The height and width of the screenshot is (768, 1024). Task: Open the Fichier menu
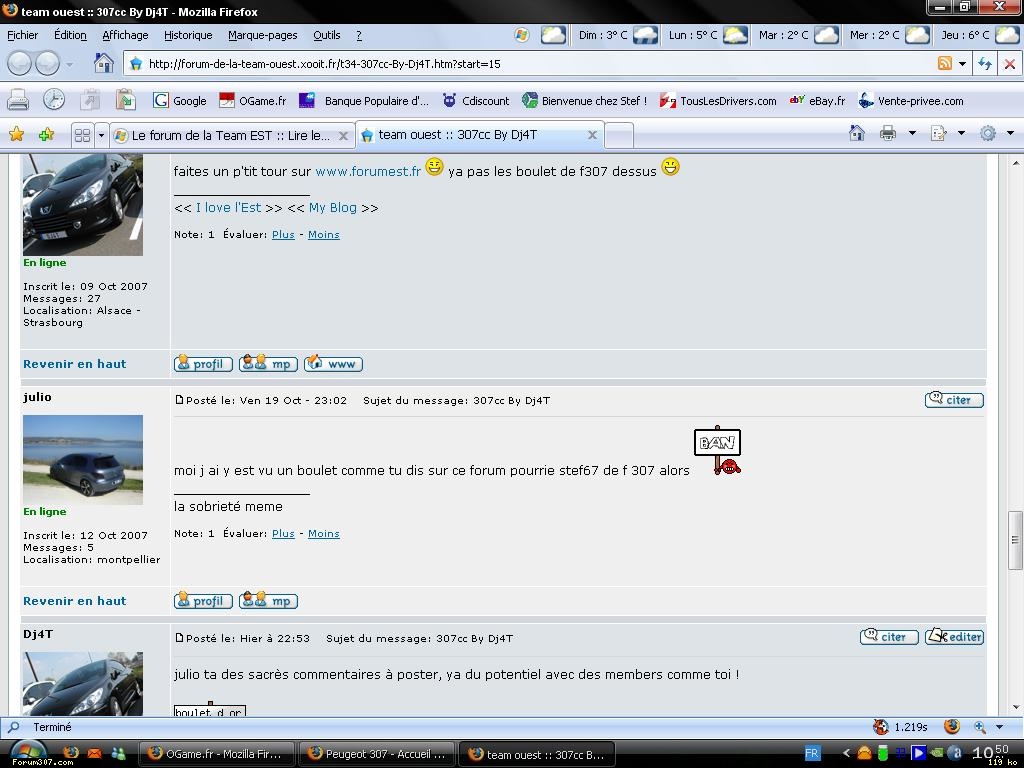tap(22, 35)
